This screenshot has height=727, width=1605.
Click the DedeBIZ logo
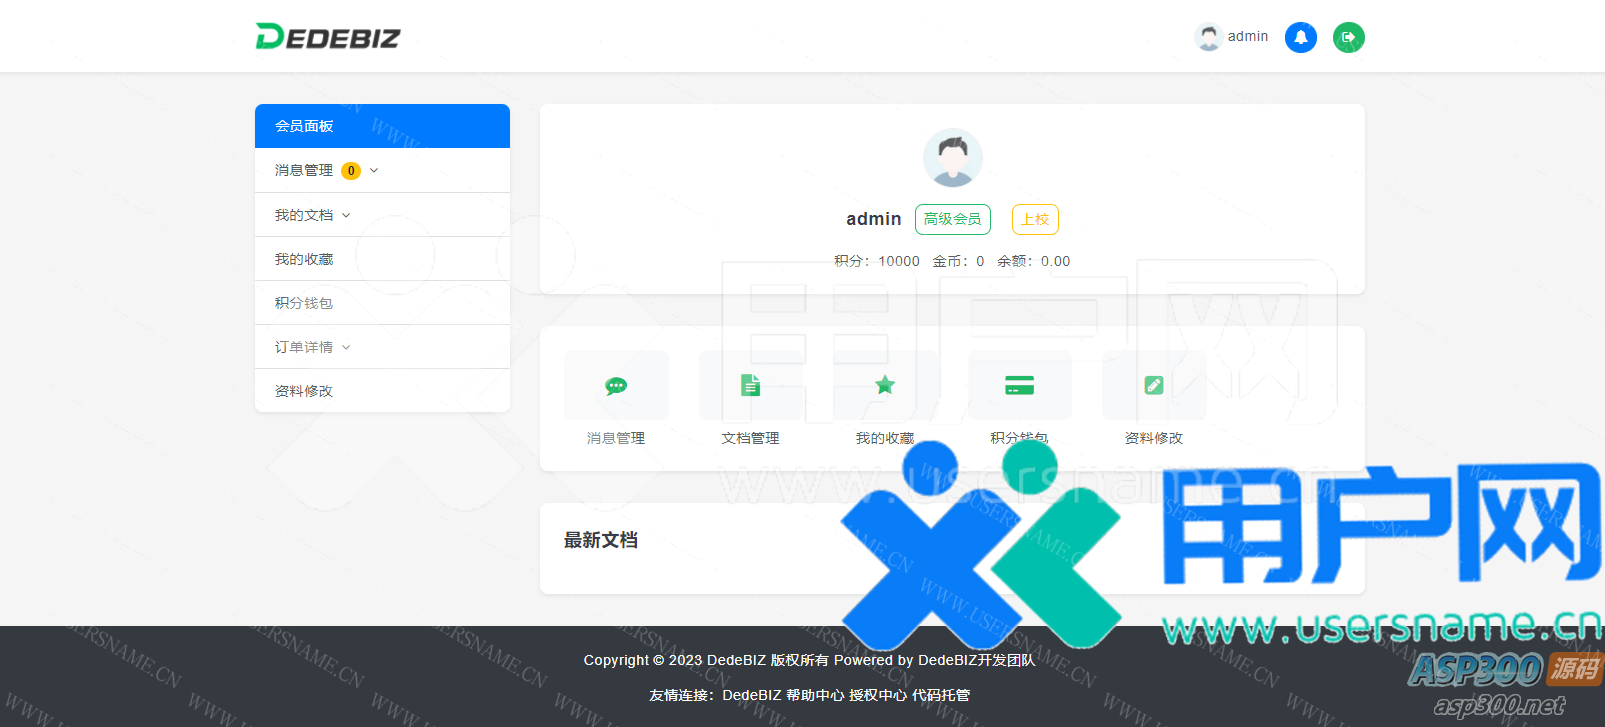(328, 37)
